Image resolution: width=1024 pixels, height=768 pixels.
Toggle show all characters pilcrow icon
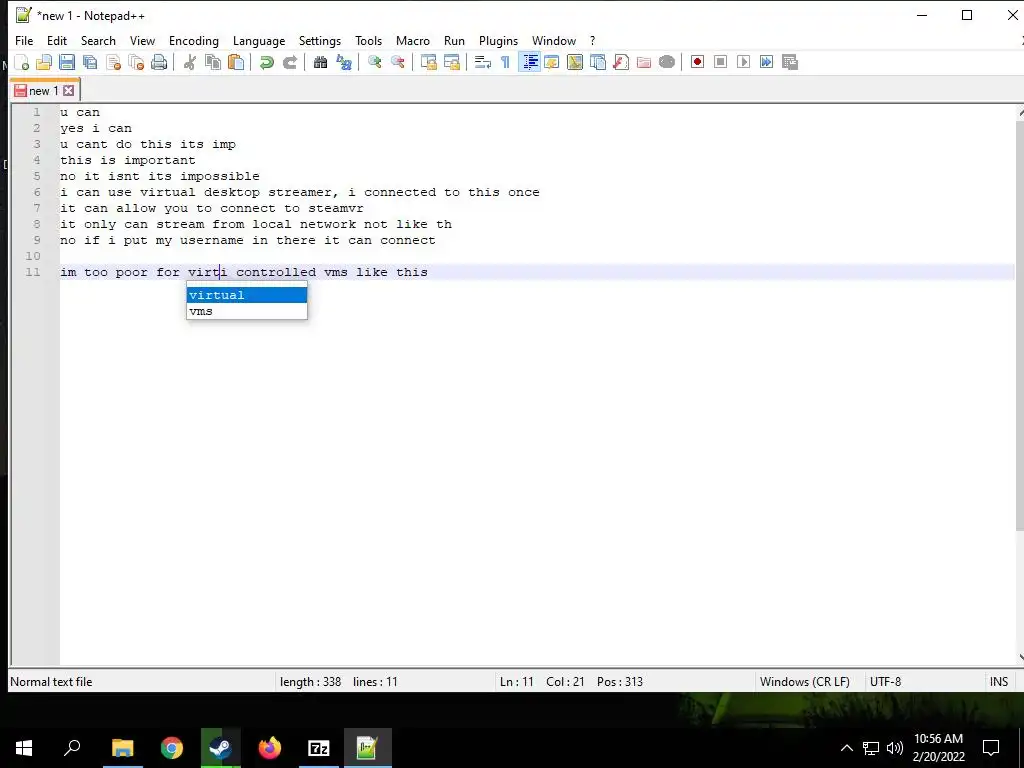coord(505,62)
